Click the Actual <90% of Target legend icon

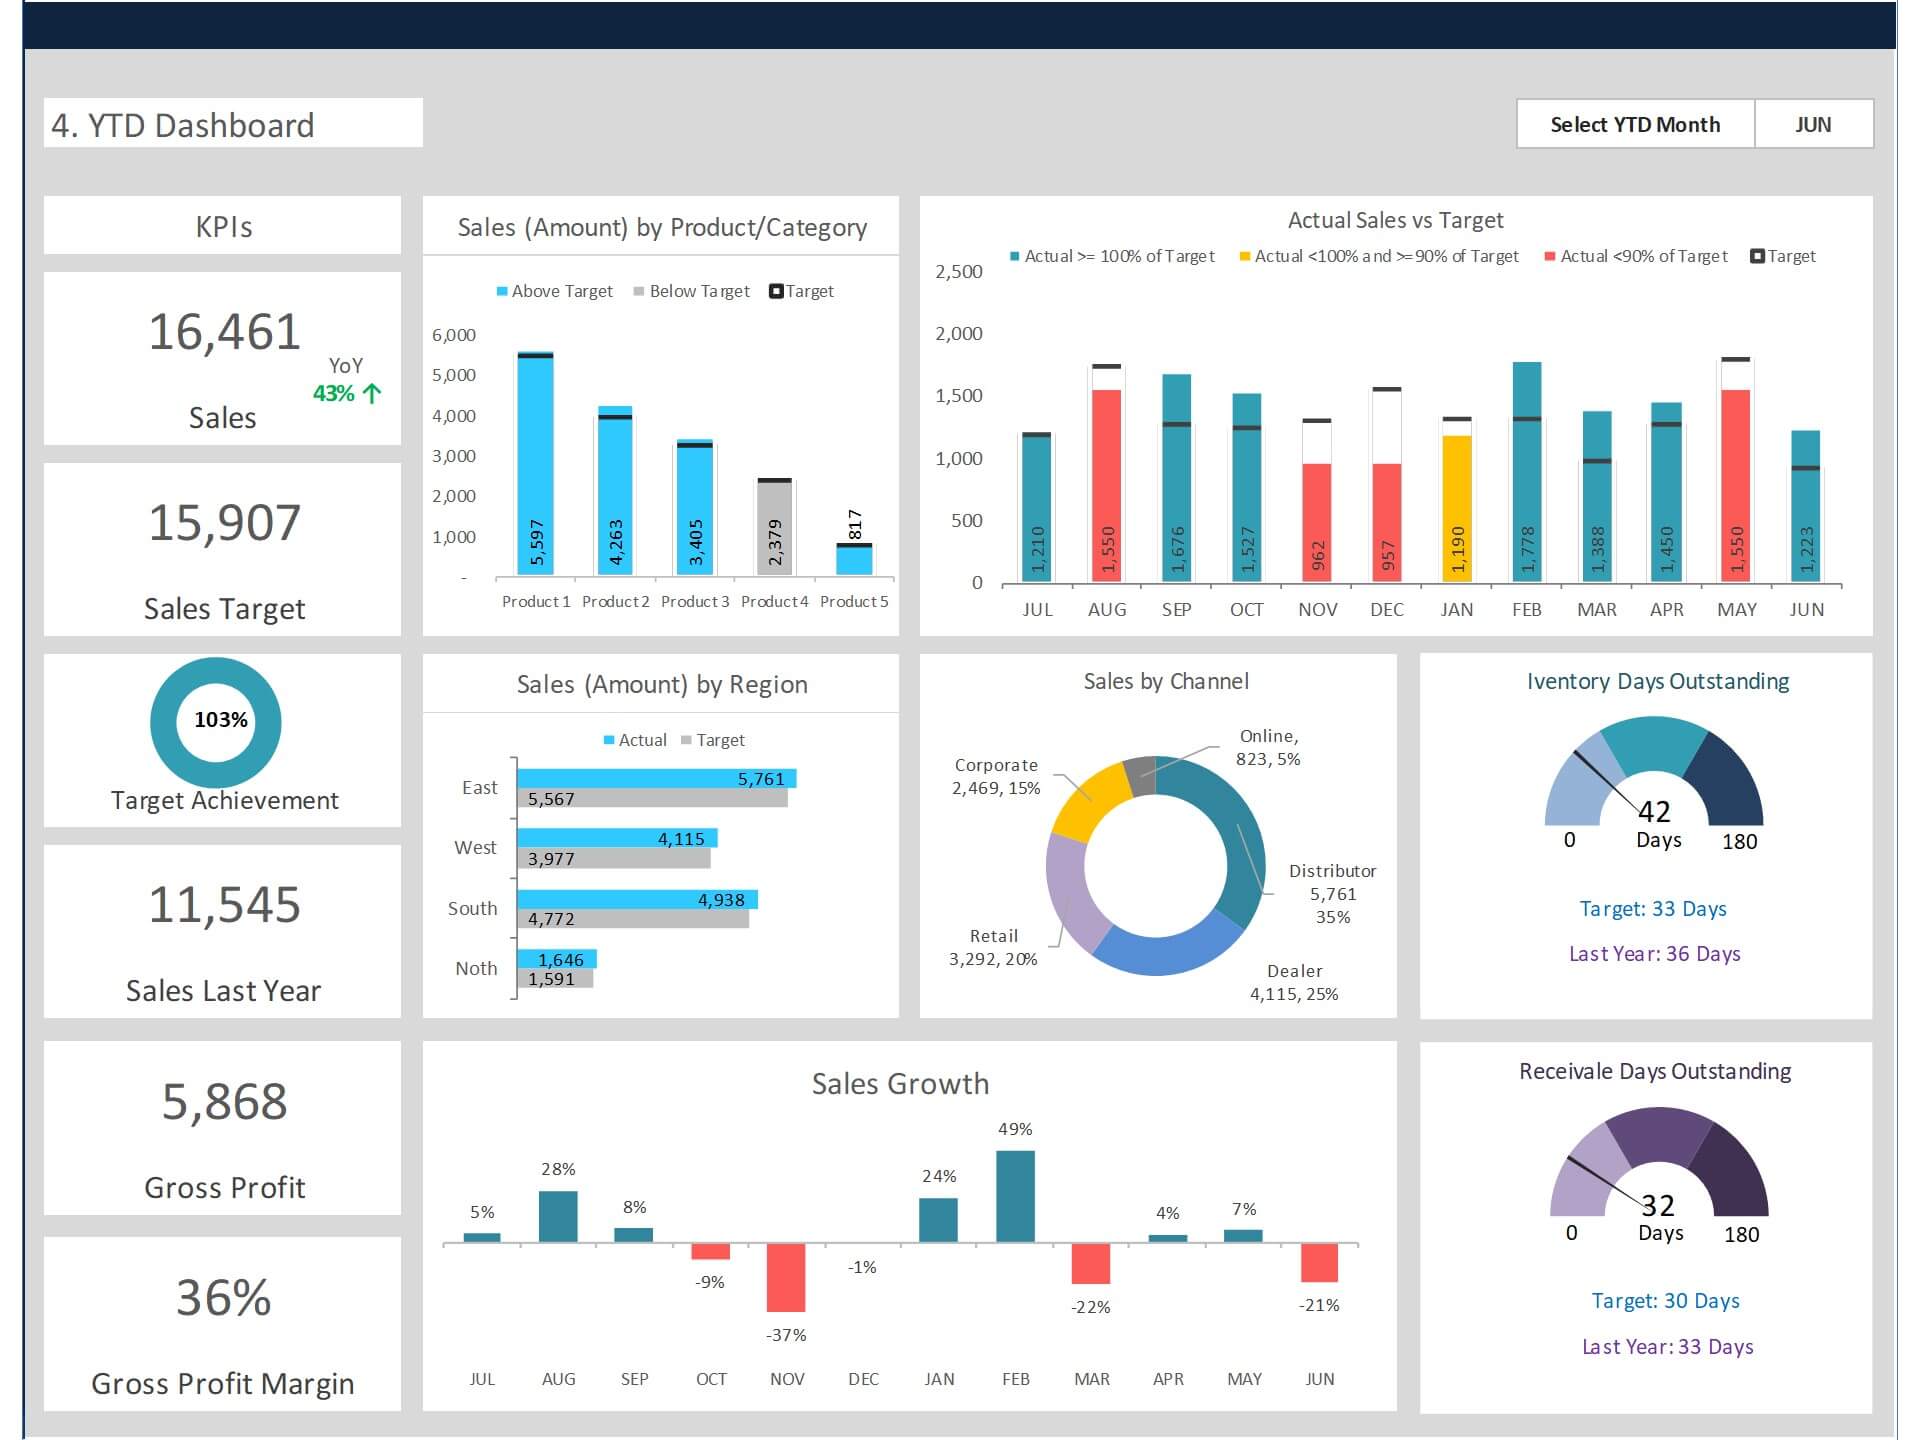click(x=1554, y=256)
